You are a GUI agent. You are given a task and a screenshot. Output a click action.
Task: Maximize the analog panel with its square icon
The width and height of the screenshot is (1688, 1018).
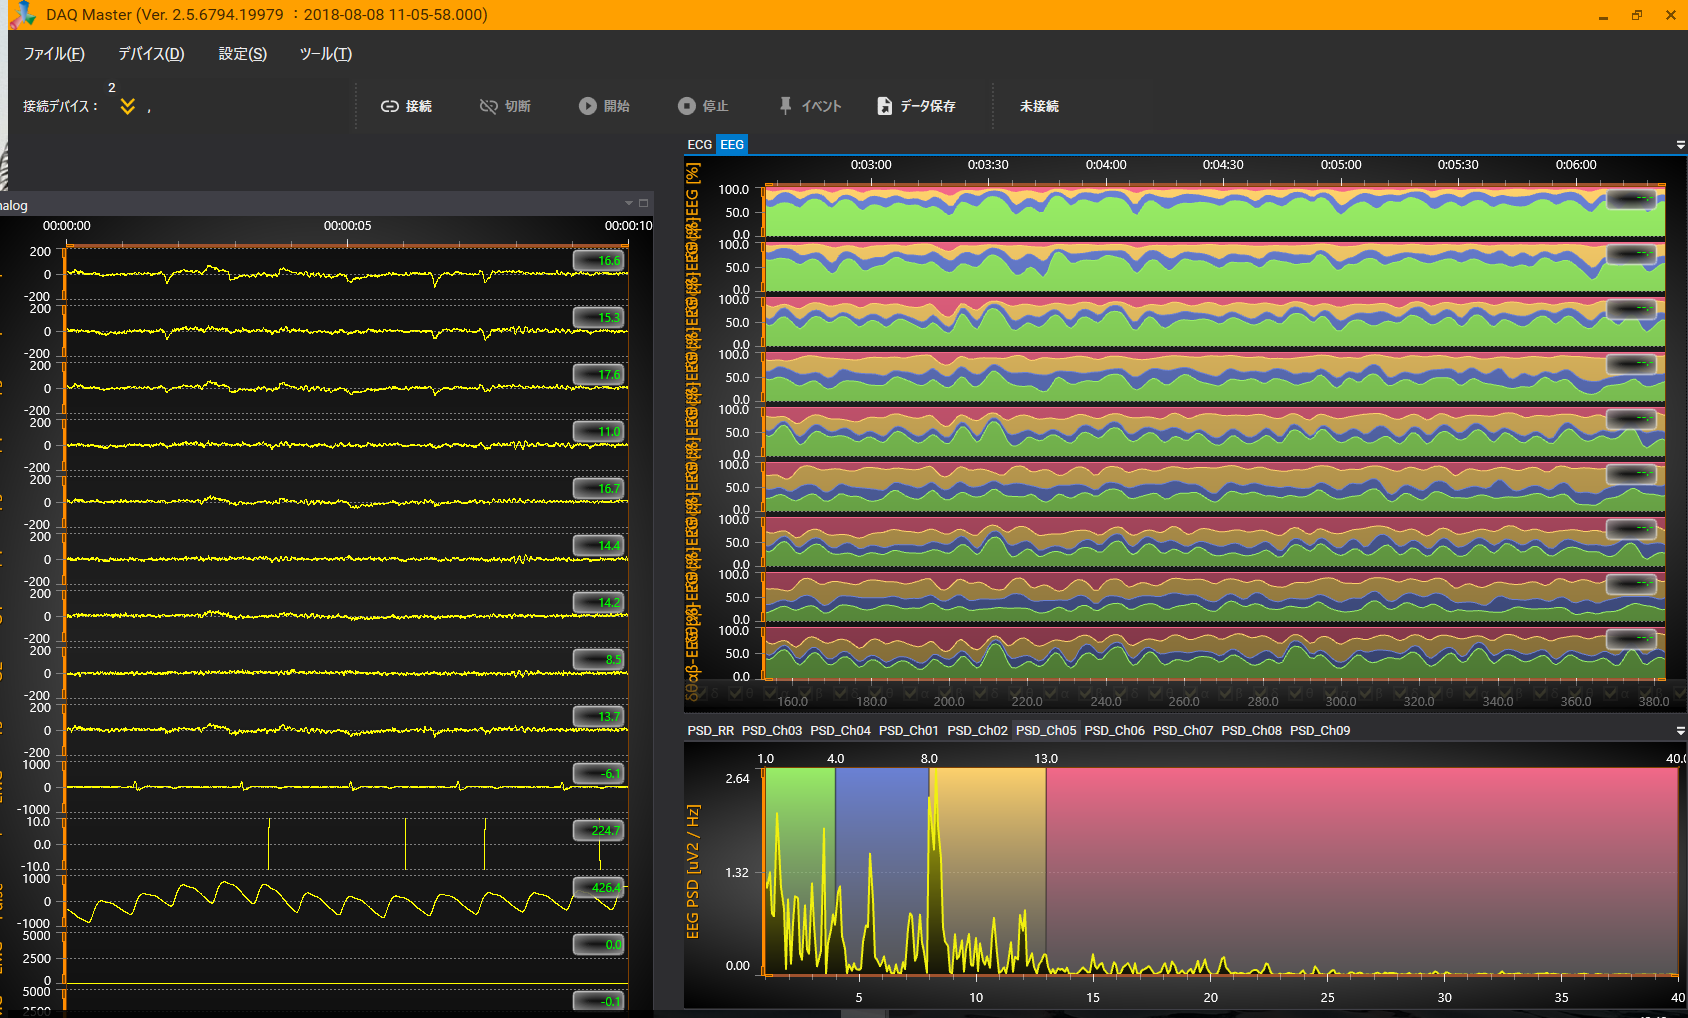coord(643,203)
